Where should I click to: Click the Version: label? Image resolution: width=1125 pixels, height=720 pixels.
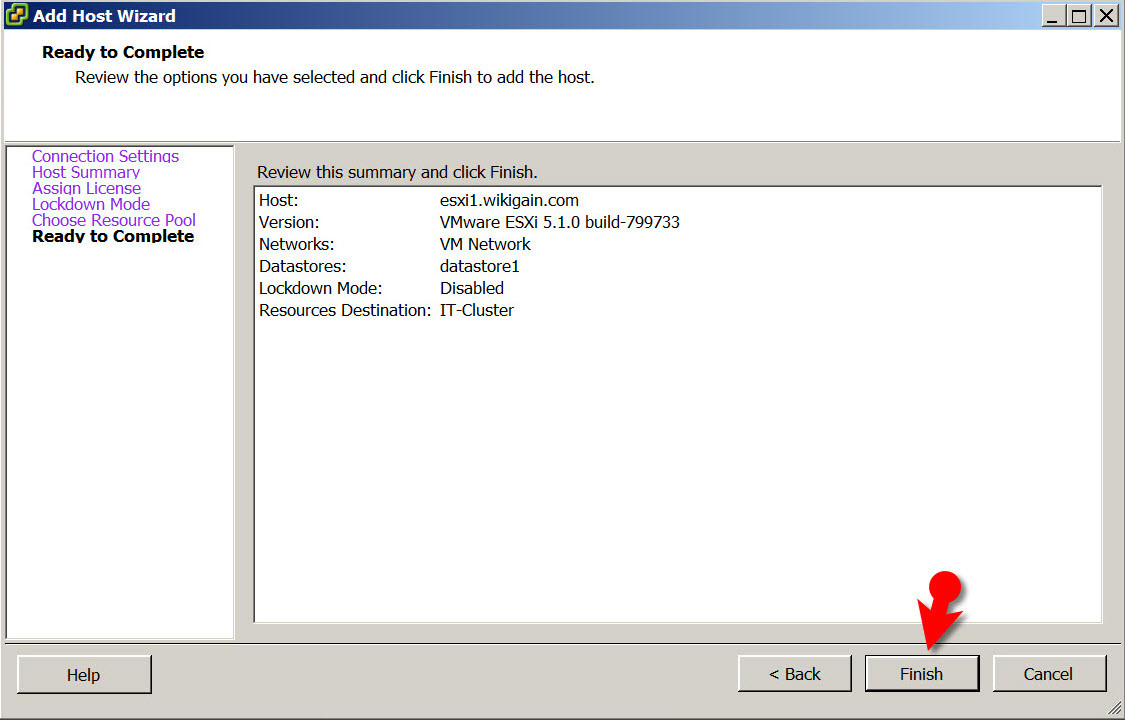coord(289,222)
